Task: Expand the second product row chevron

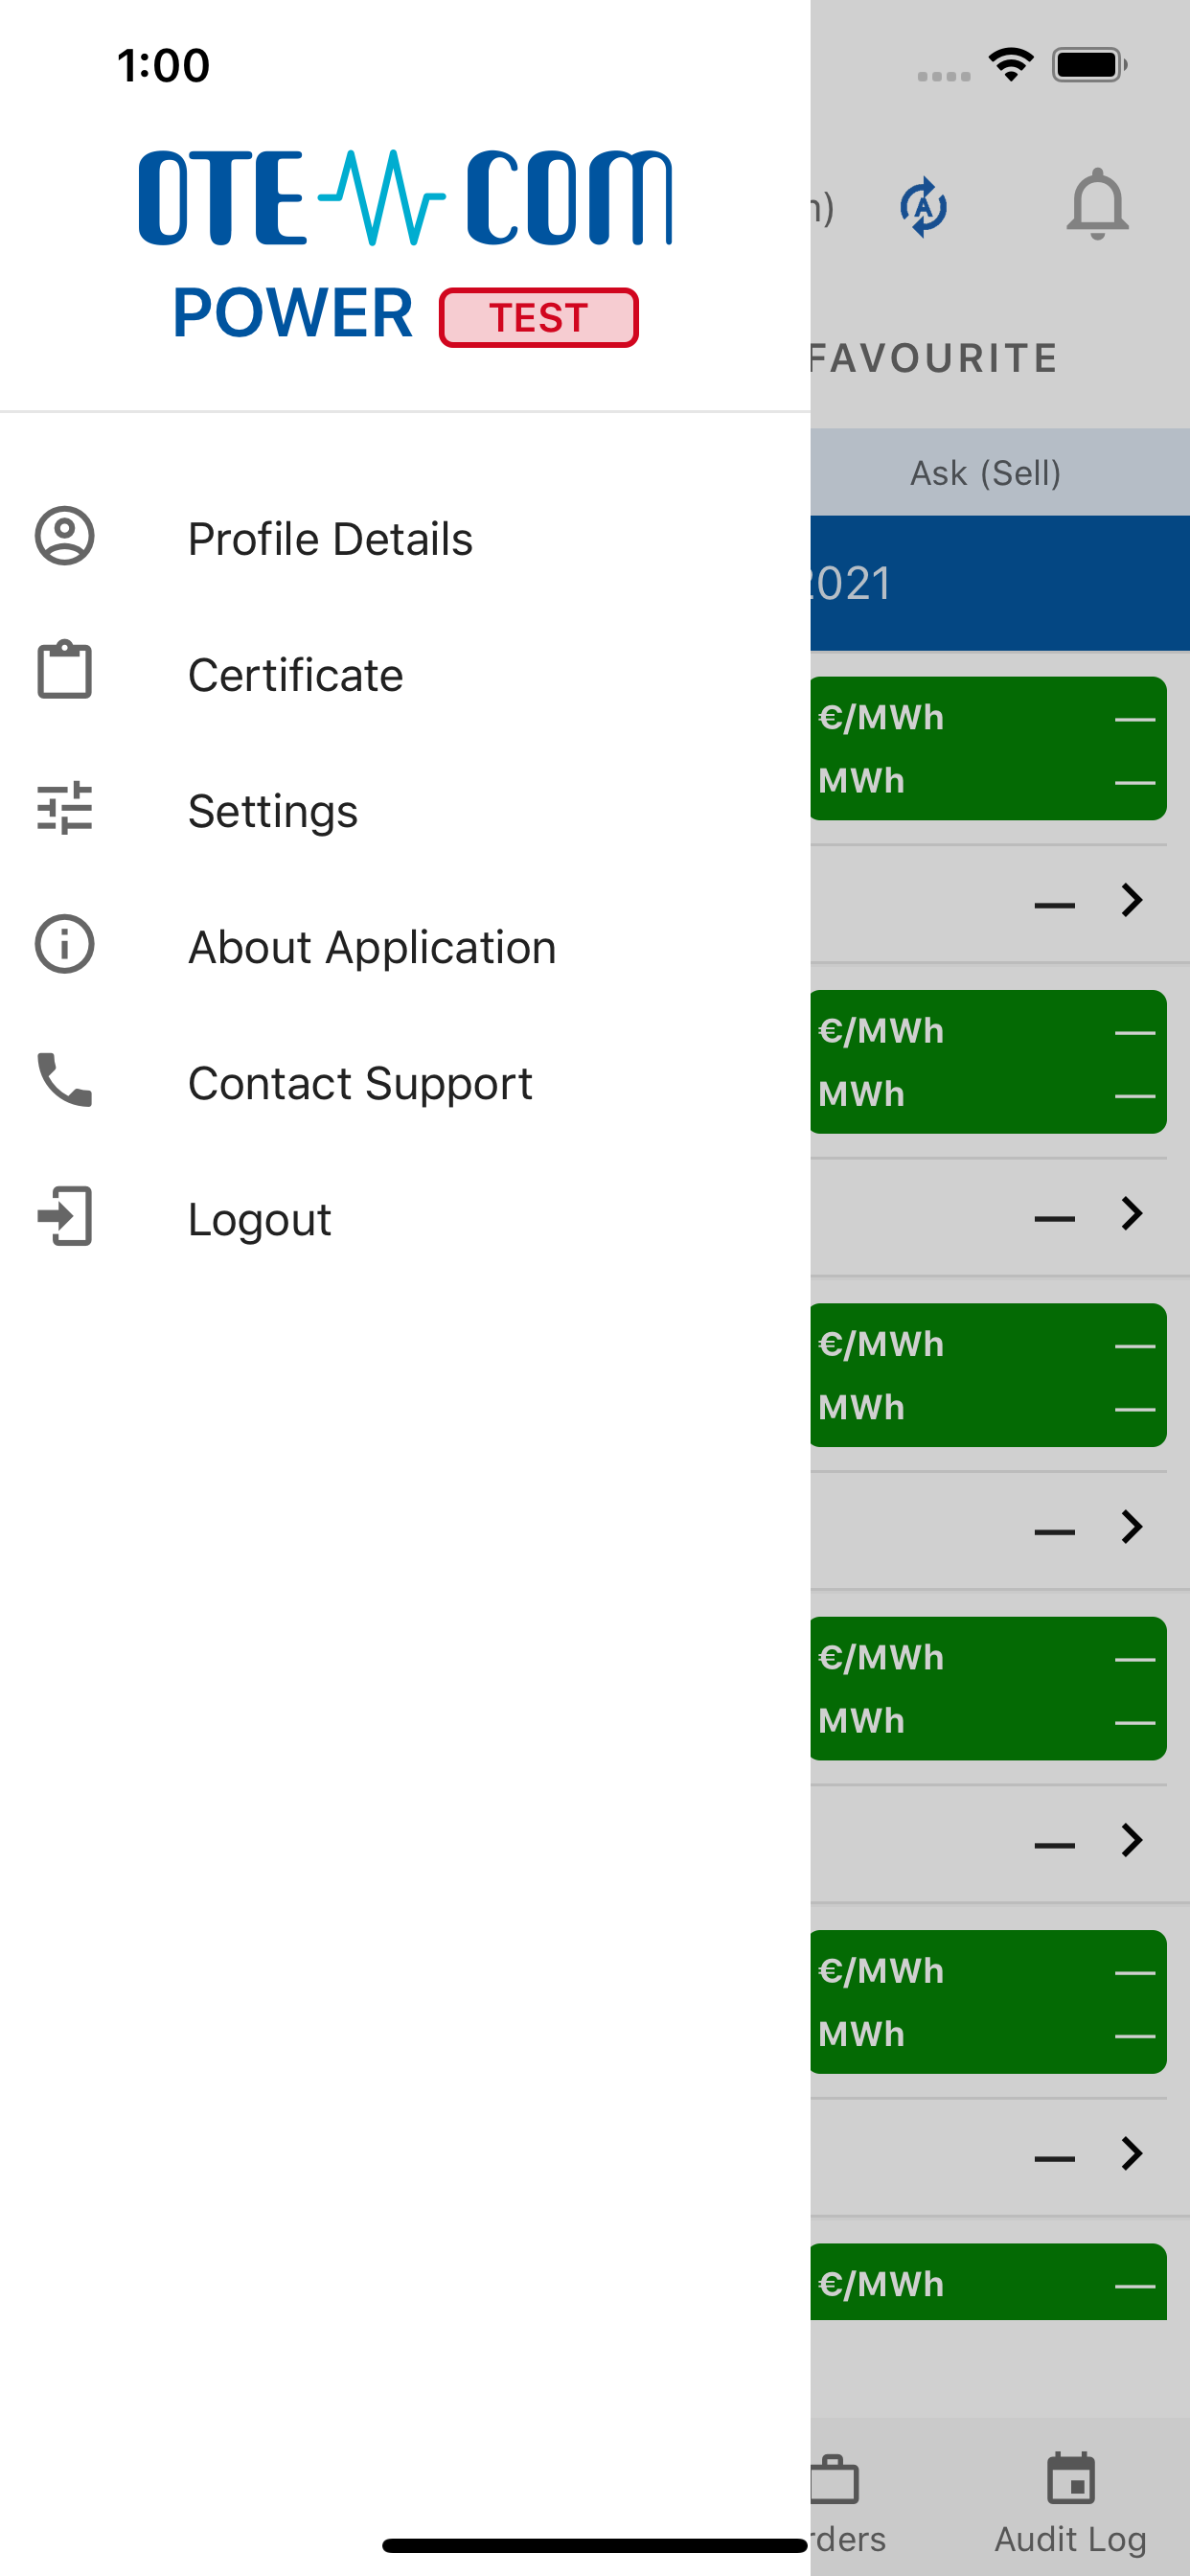Action: (1131, 1213)
